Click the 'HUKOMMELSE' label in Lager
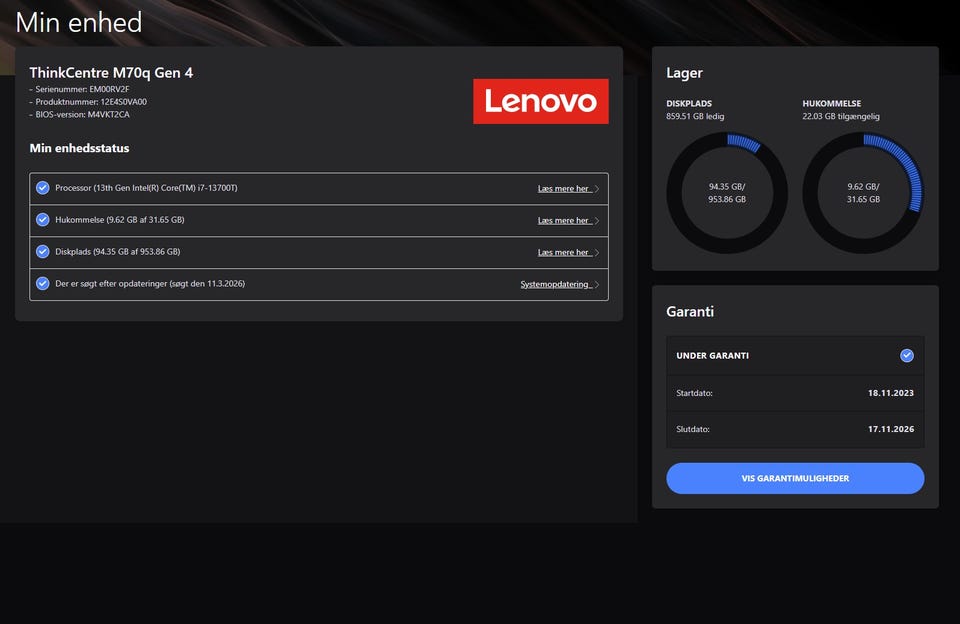This screenshot has width=960, height=624. [x=832, y=103]
